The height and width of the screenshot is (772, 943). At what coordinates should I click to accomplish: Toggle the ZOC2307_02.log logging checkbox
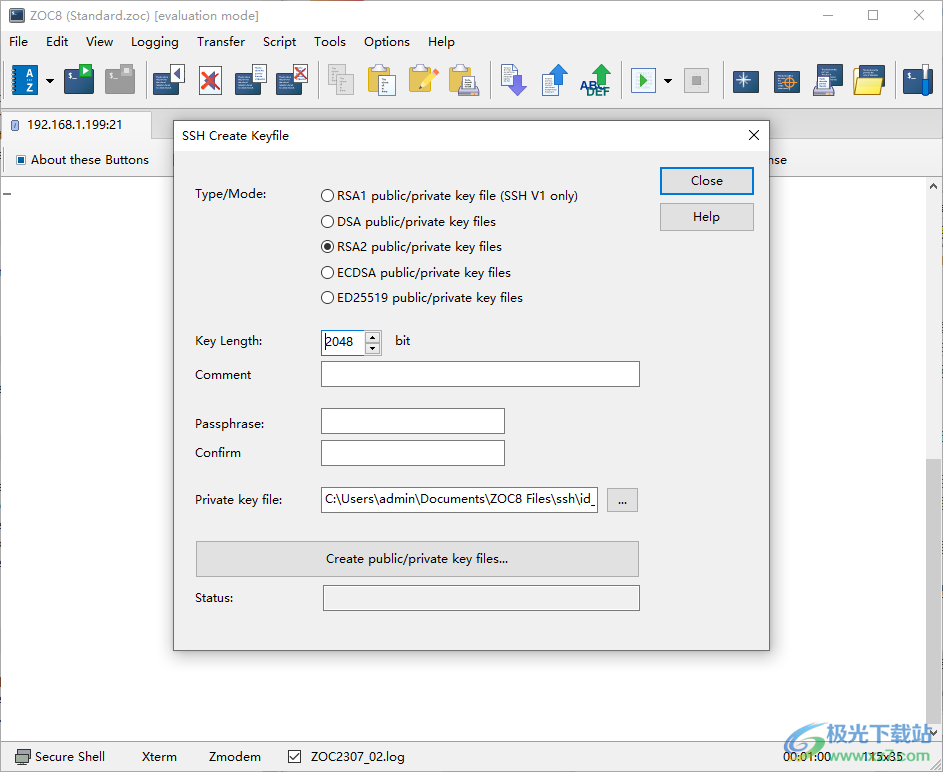[x=294, y=757]
